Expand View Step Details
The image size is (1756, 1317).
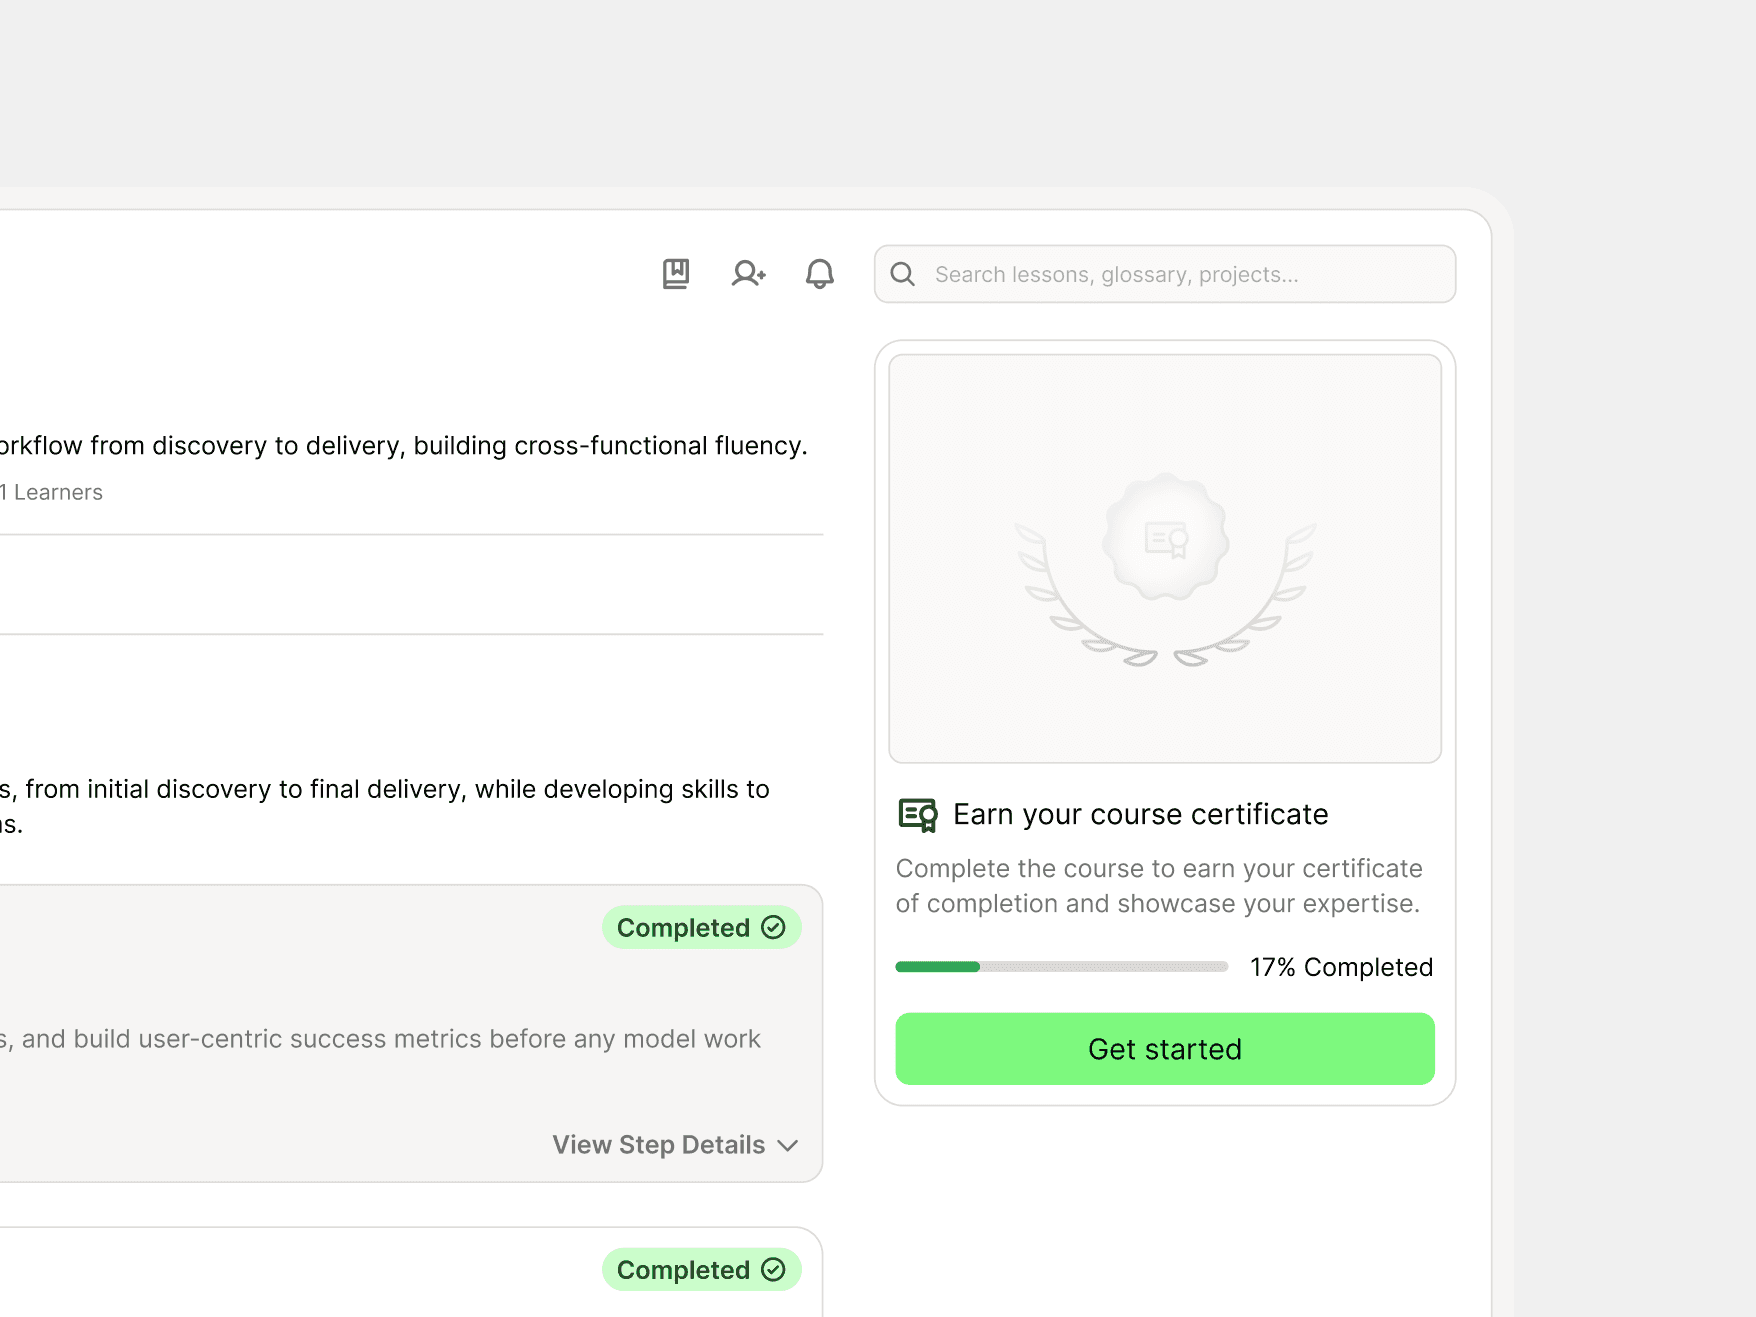point(676,1145)
